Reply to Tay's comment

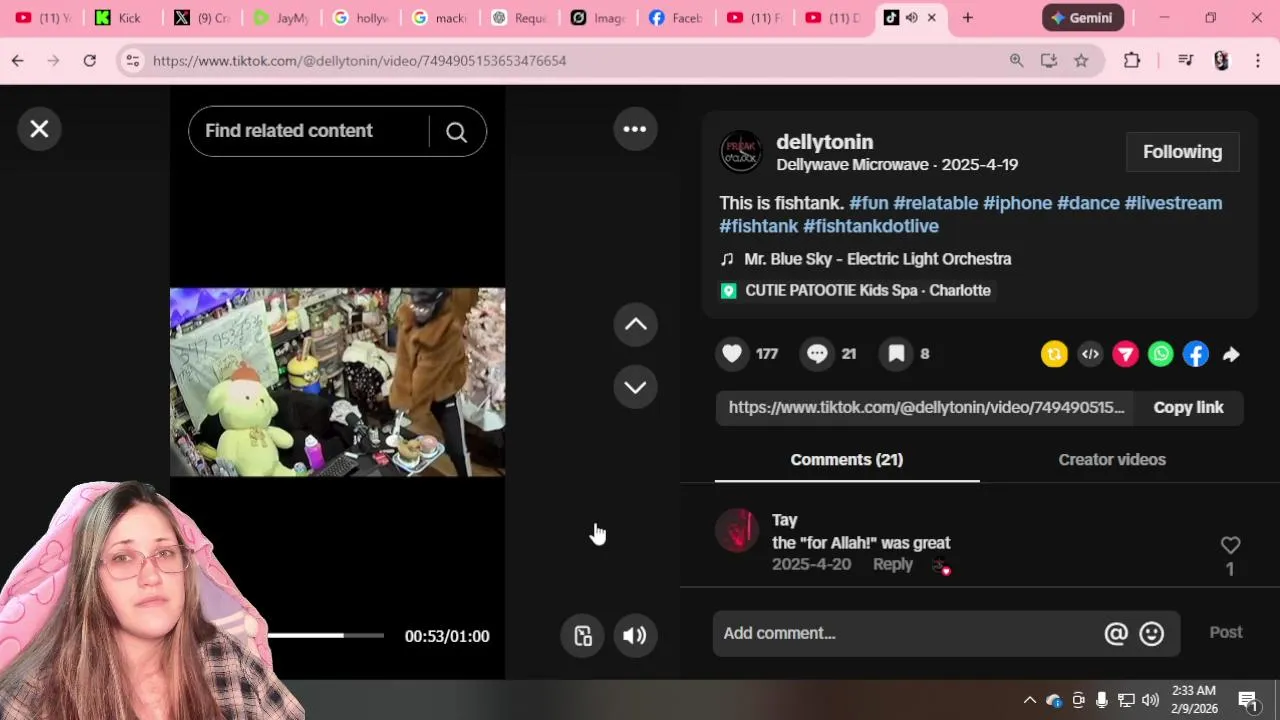tap(893, 564)
